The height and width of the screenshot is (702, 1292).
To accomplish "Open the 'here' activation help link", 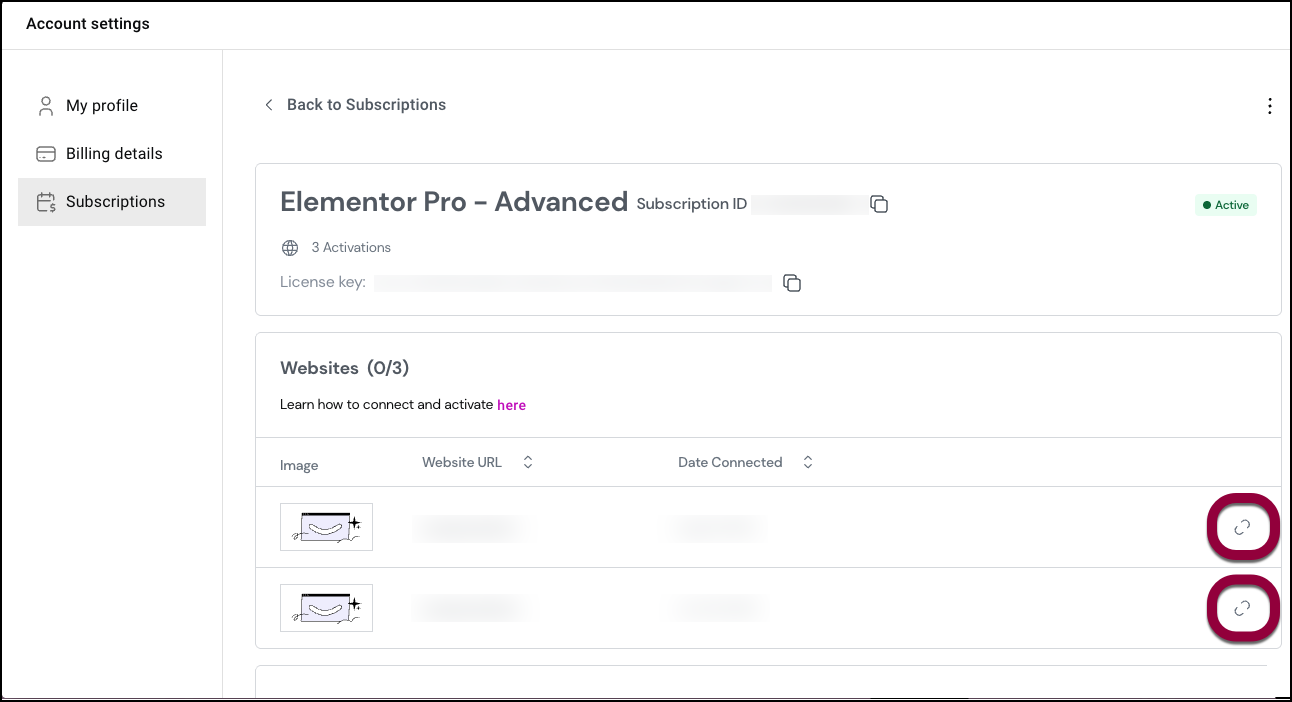I will [511, 405].
